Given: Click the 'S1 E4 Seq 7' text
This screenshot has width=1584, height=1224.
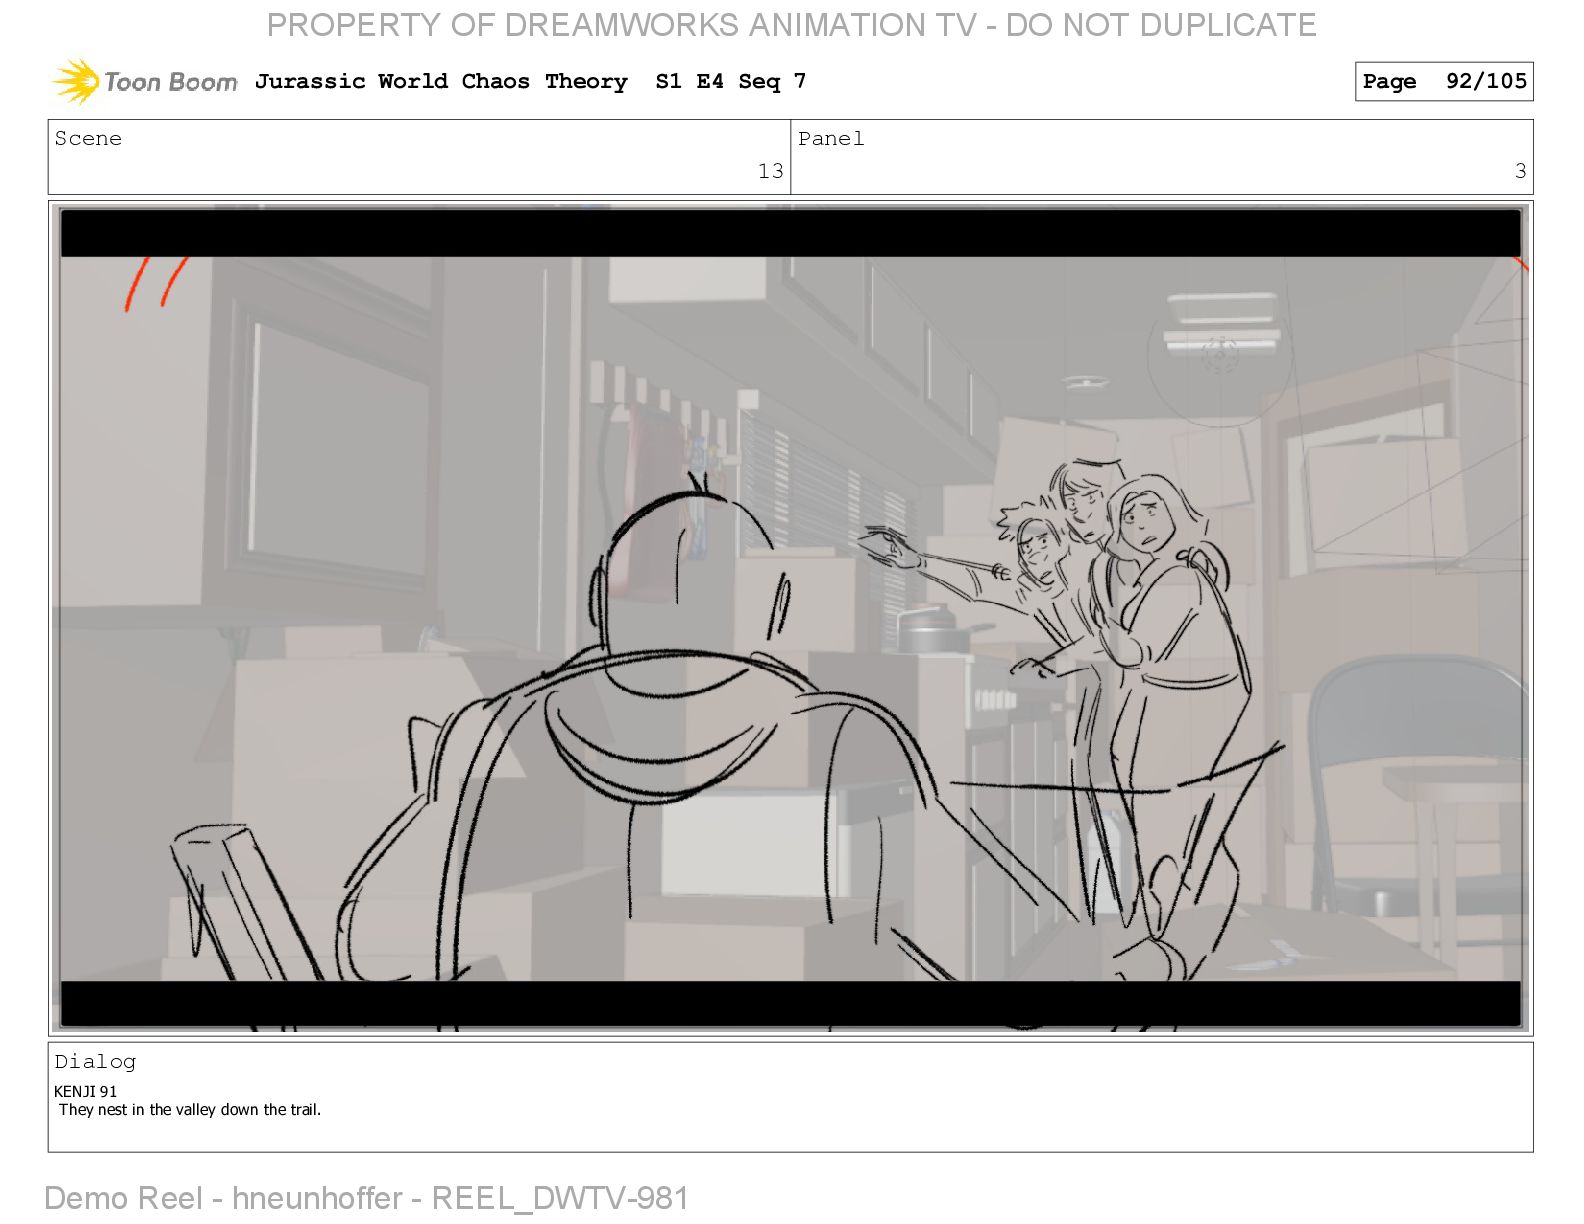Looking at the screenshot, I should [x=731, y=81].
